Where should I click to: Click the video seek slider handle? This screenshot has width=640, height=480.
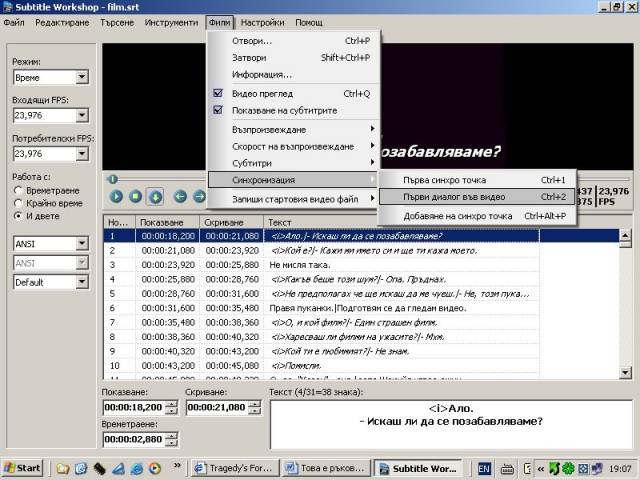(113, 179)
